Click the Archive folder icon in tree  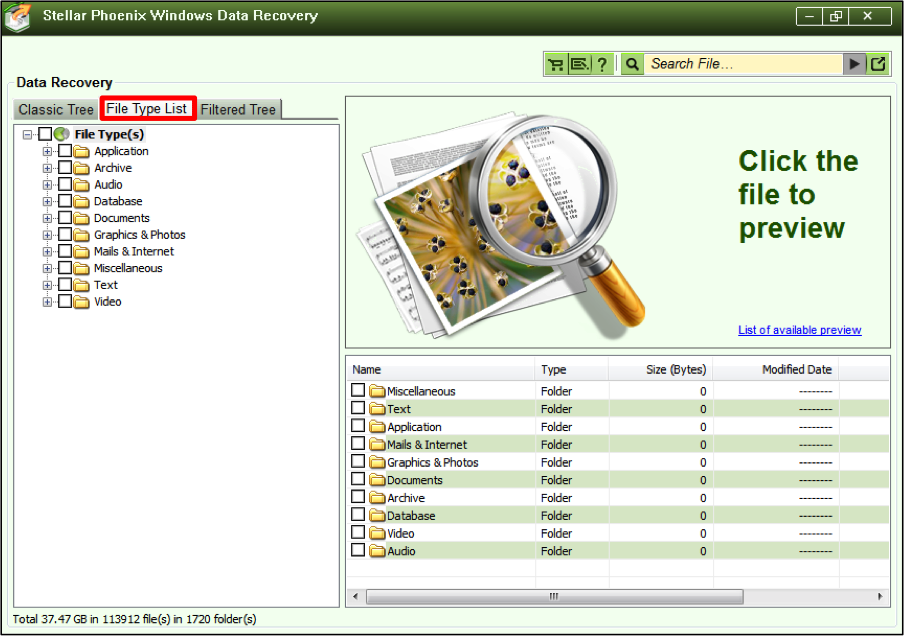point(81,168)
